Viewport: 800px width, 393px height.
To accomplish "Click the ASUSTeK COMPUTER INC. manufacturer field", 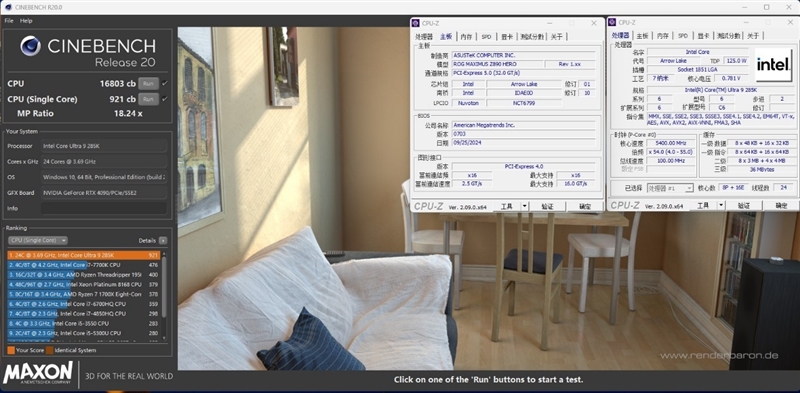I will 523,55.
